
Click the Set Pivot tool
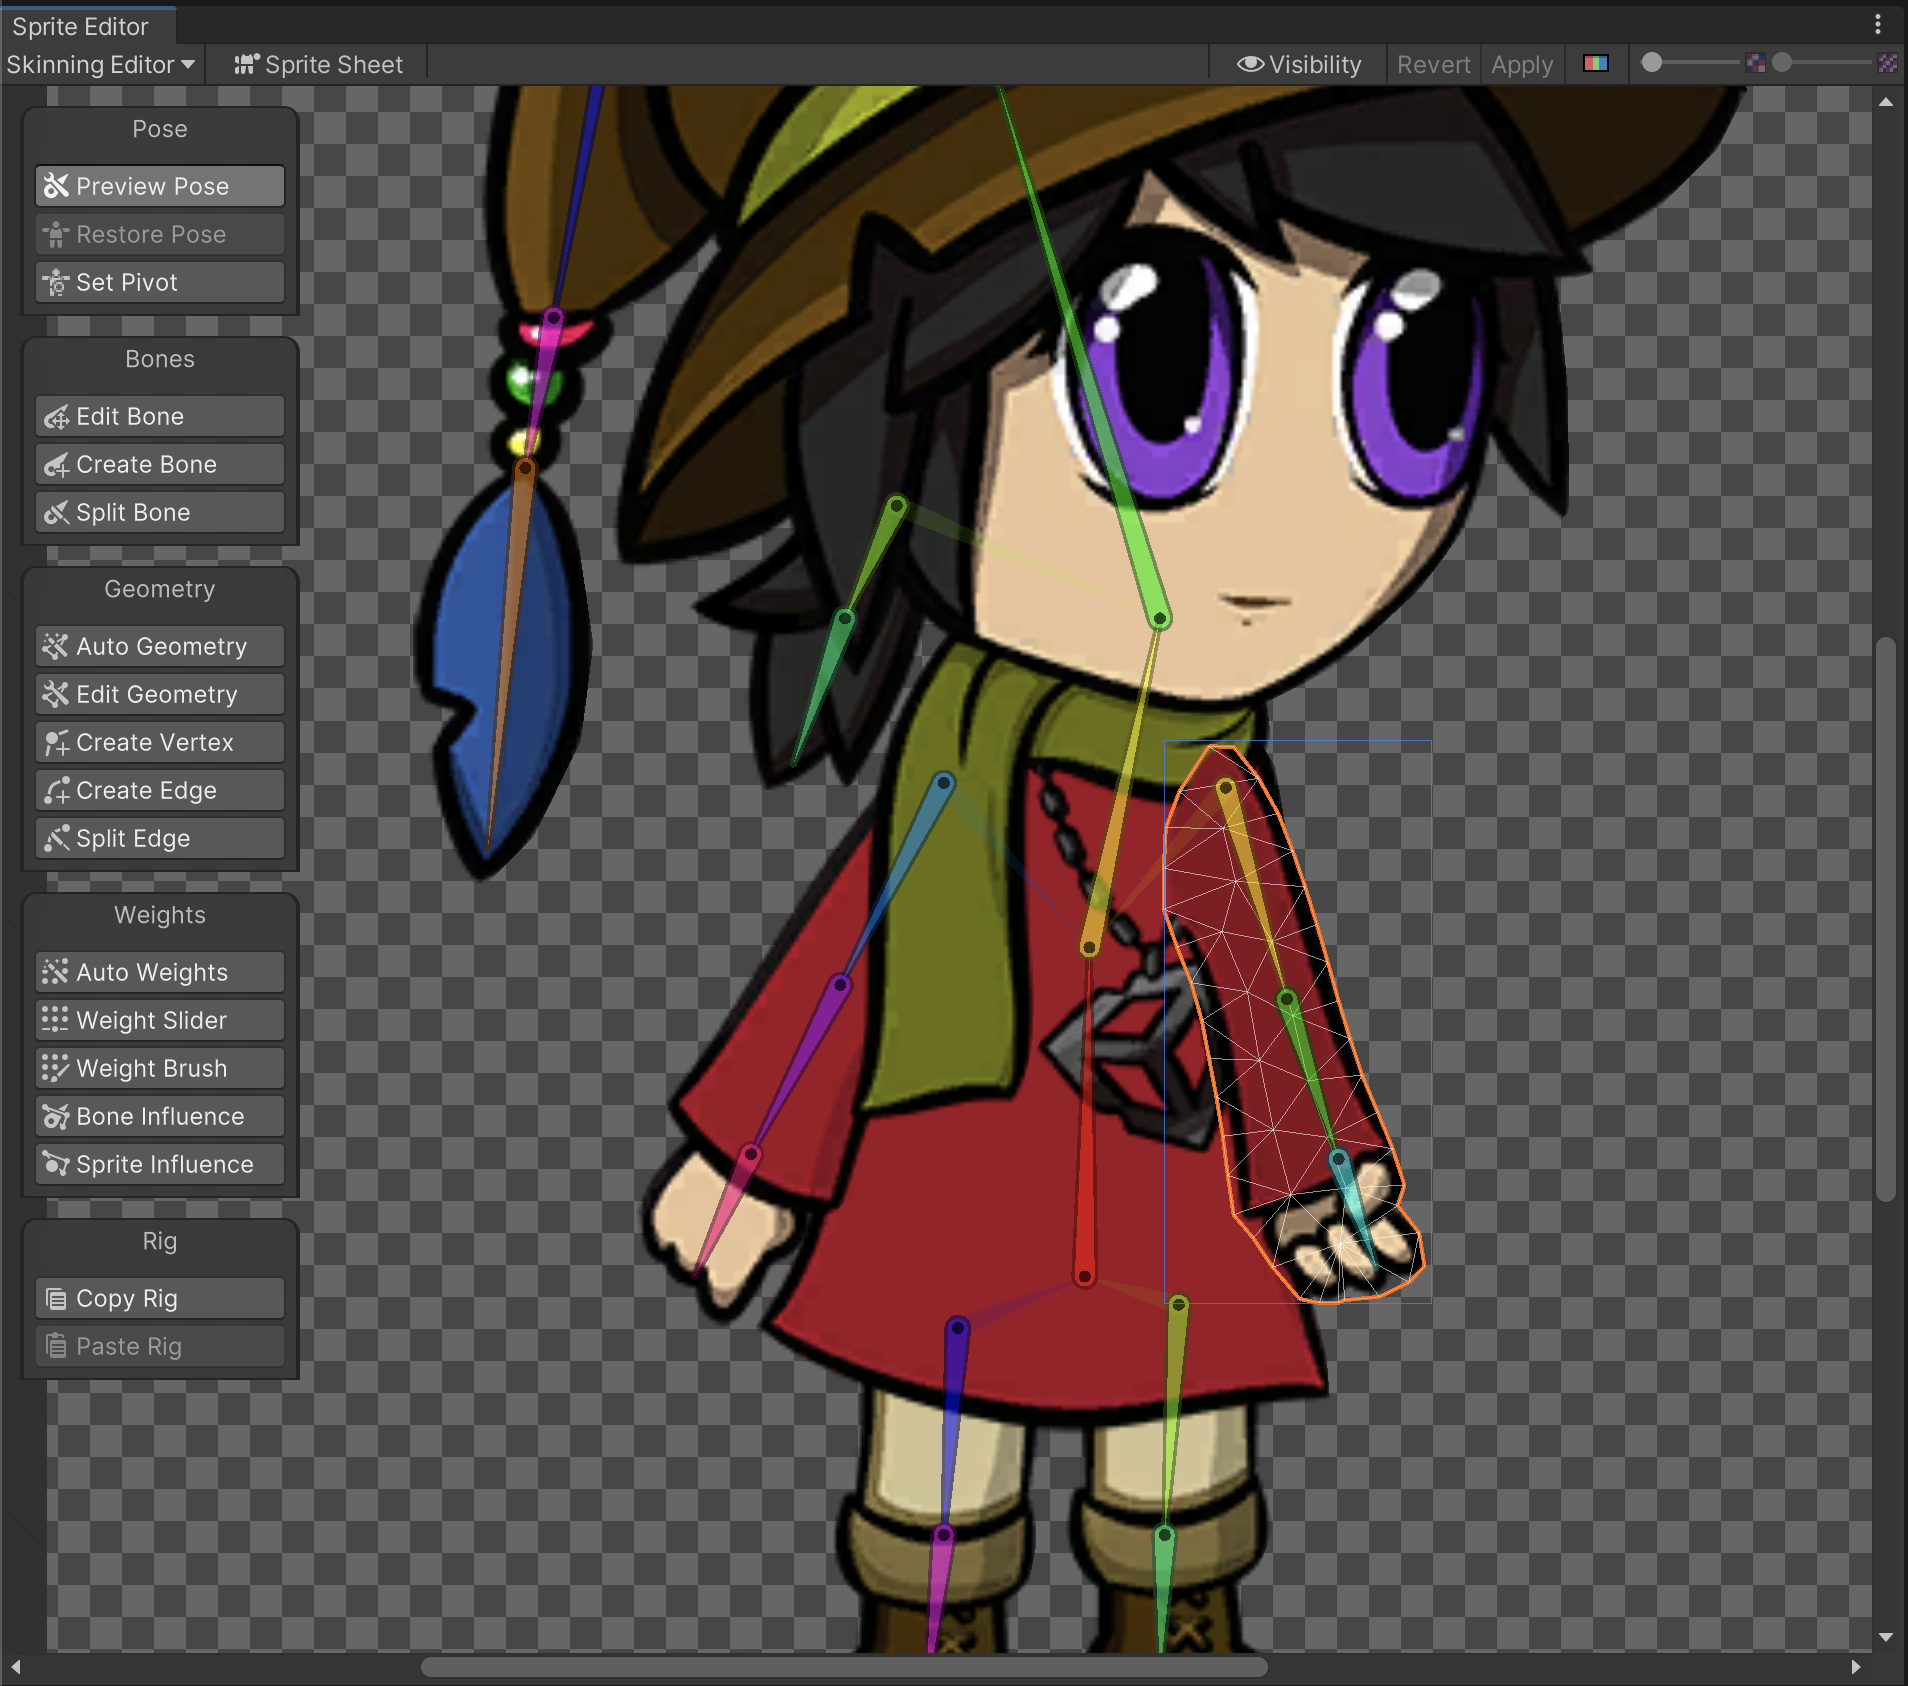tap(160, 283)
